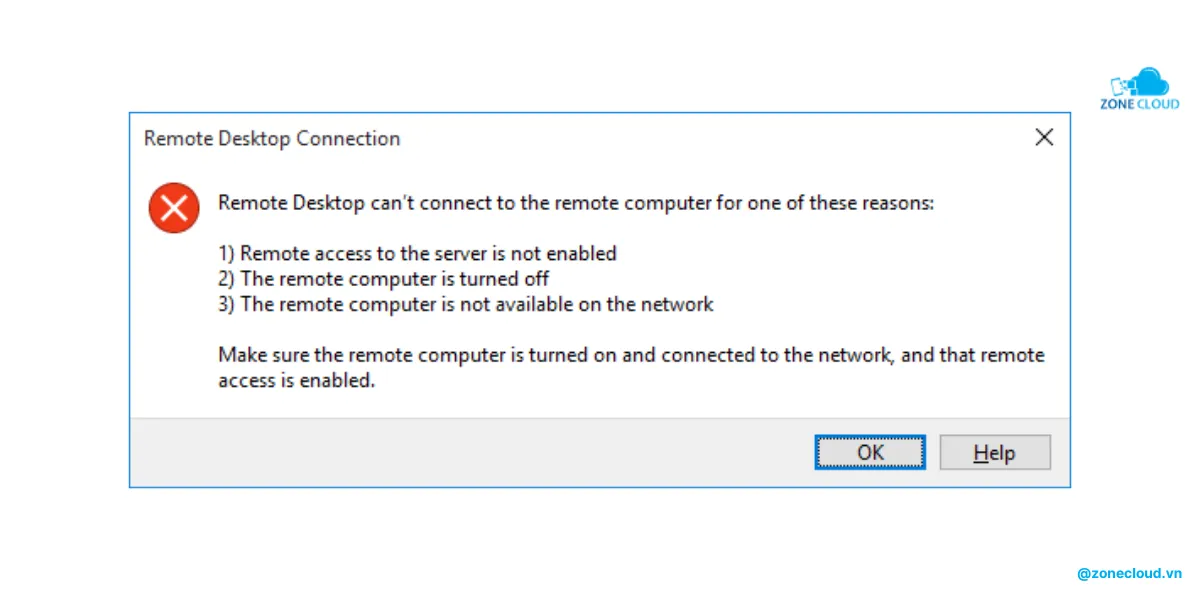The height and width of the screenshot is (600, 1200).
Task: Click blank dialog area below the error icon
Action: [174, 320]
